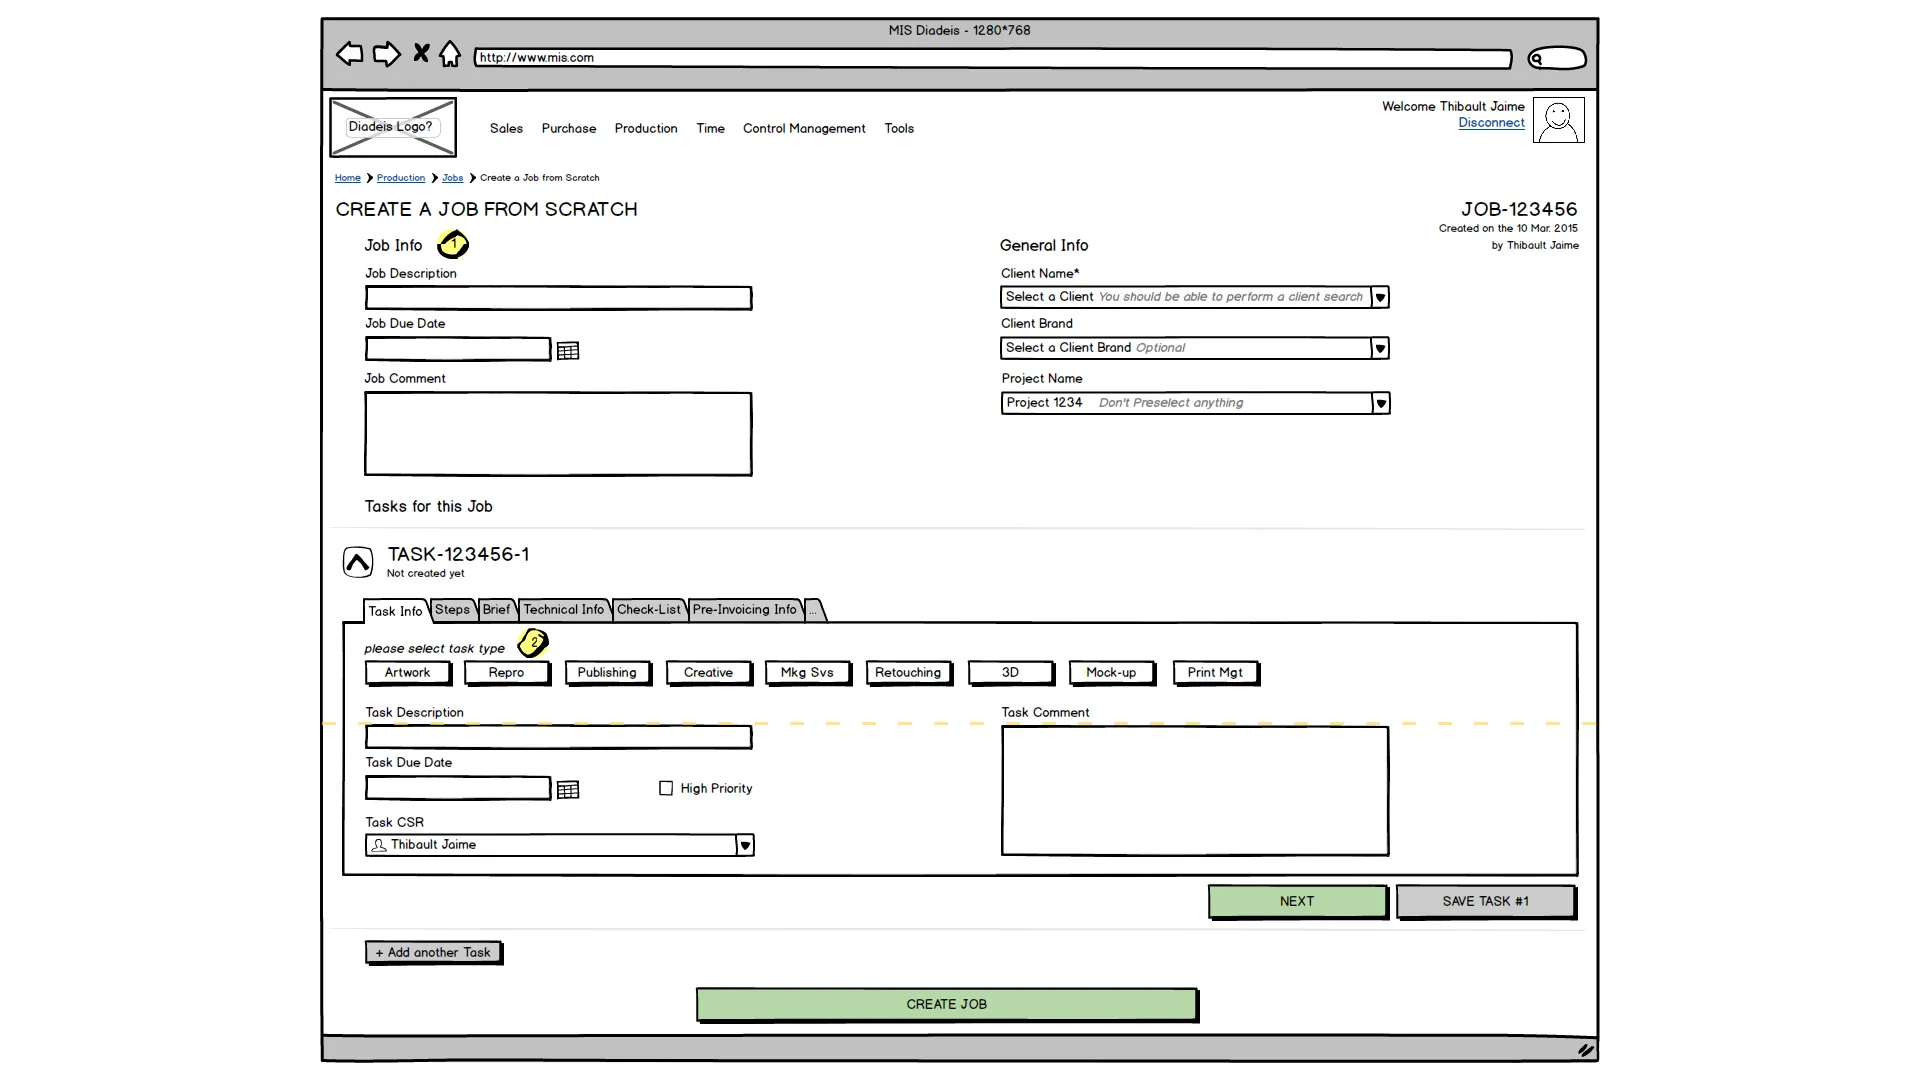Click the browser search box icon
Screen dimensions: 1920x1080
click(1557, 58)
